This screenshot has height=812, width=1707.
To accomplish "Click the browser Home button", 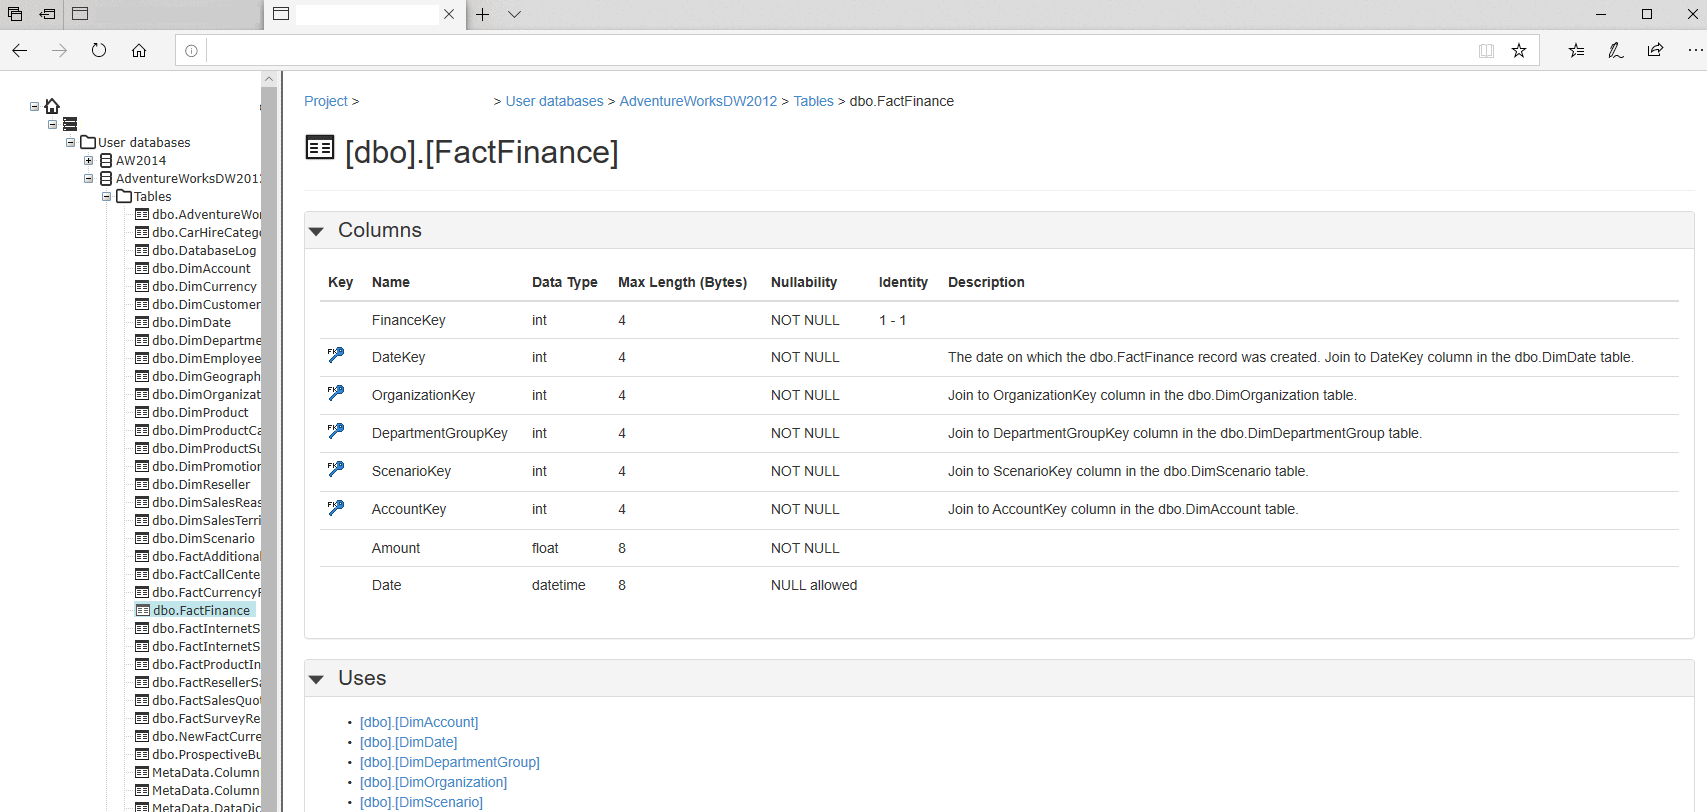I will (x=139, y=51).
